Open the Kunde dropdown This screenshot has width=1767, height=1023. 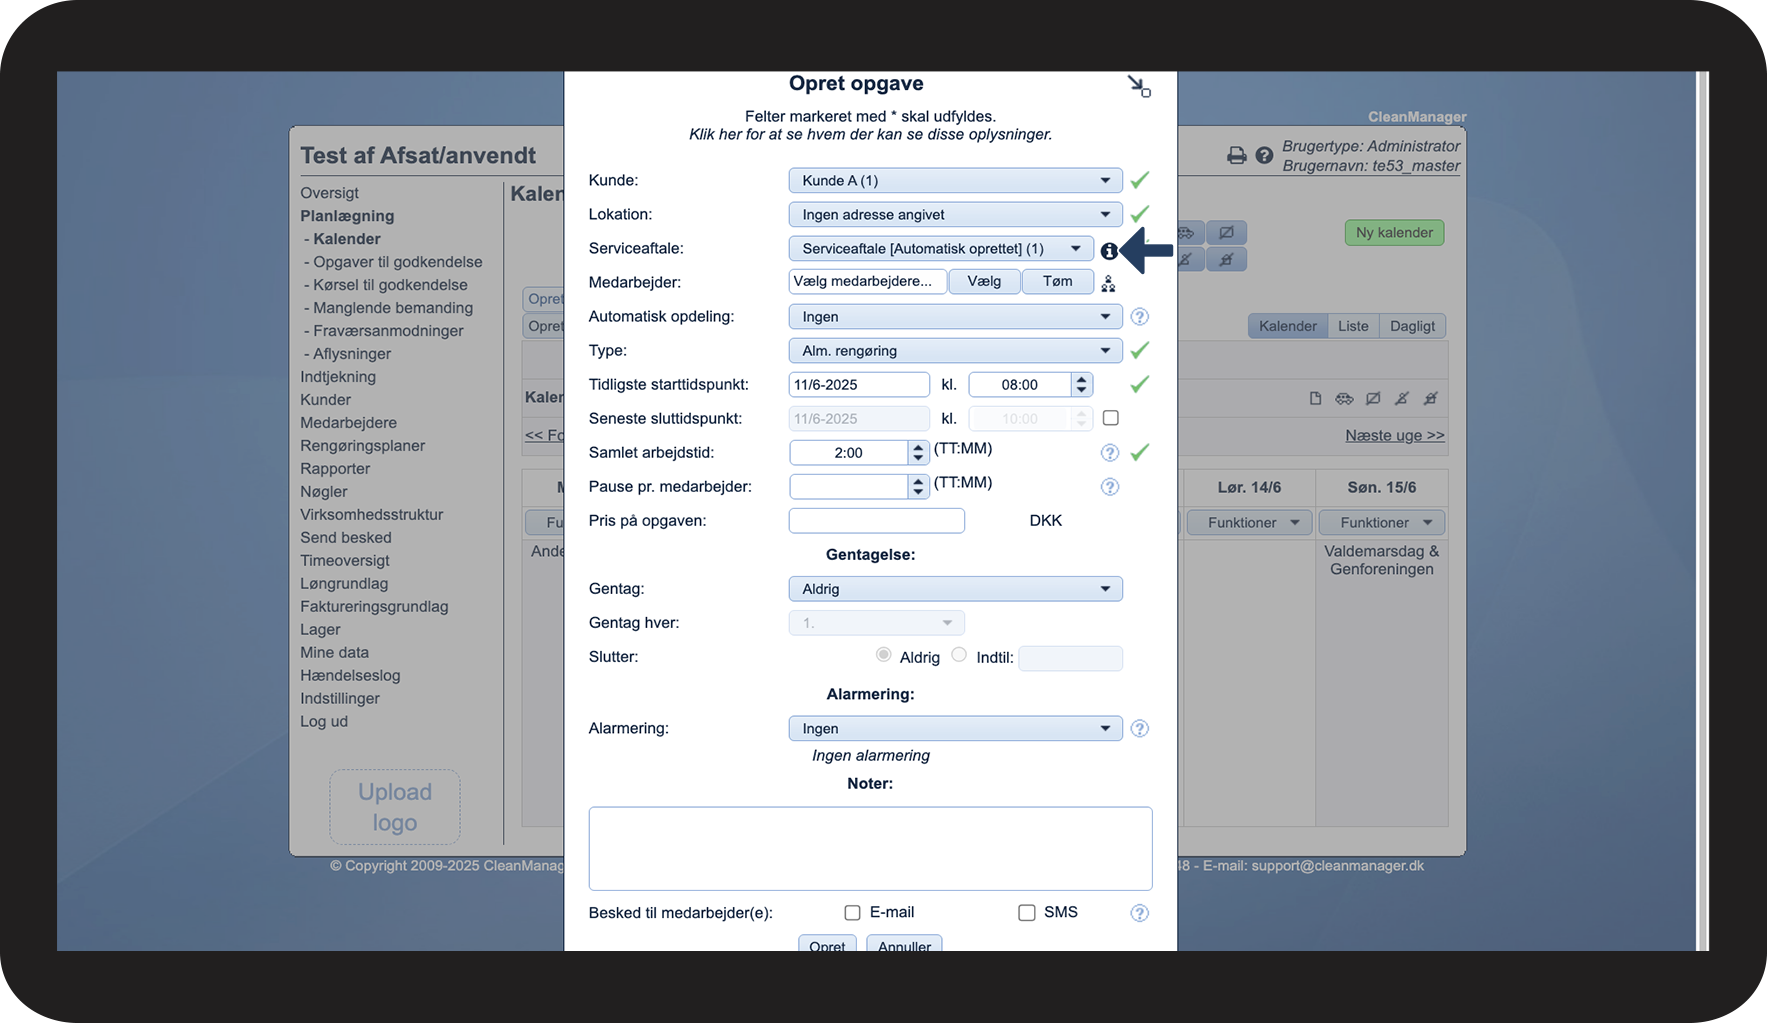955,181
